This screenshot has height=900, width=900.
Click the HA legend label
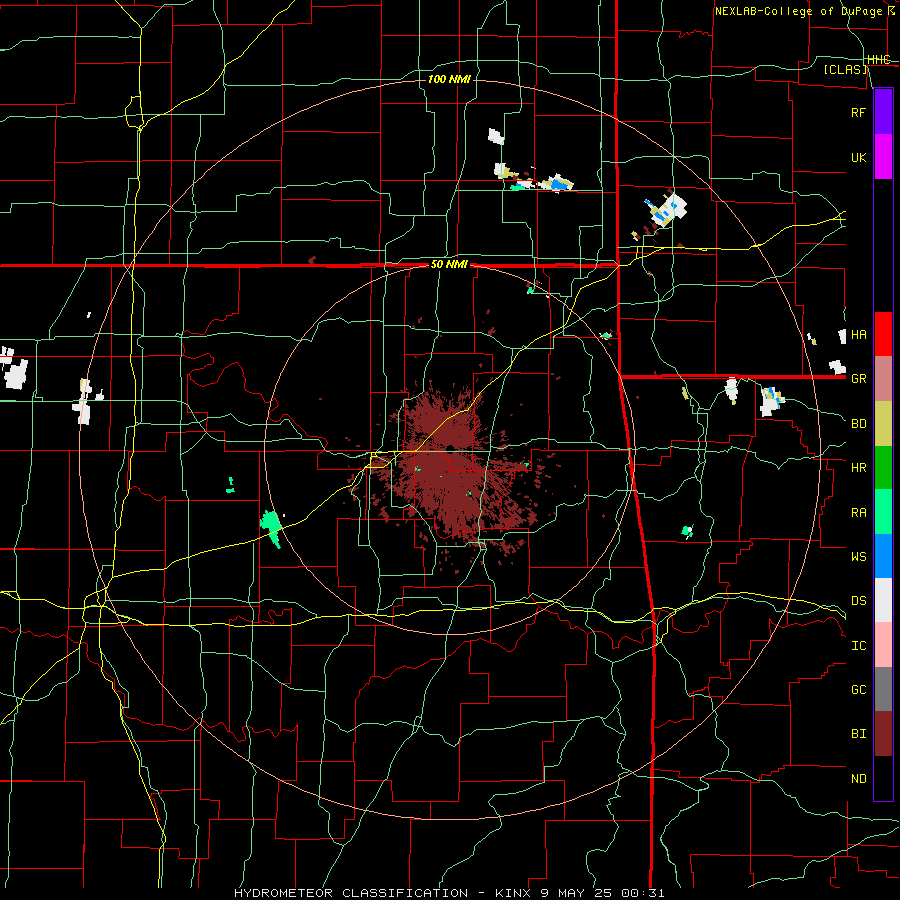tap(859, 334)
